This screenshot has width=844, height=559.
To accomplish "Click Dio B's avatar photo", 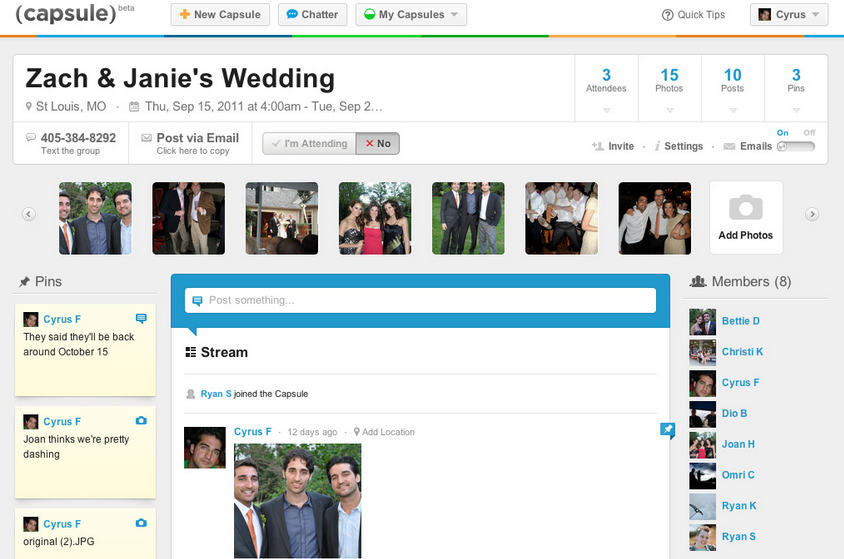I will (703, 414).
